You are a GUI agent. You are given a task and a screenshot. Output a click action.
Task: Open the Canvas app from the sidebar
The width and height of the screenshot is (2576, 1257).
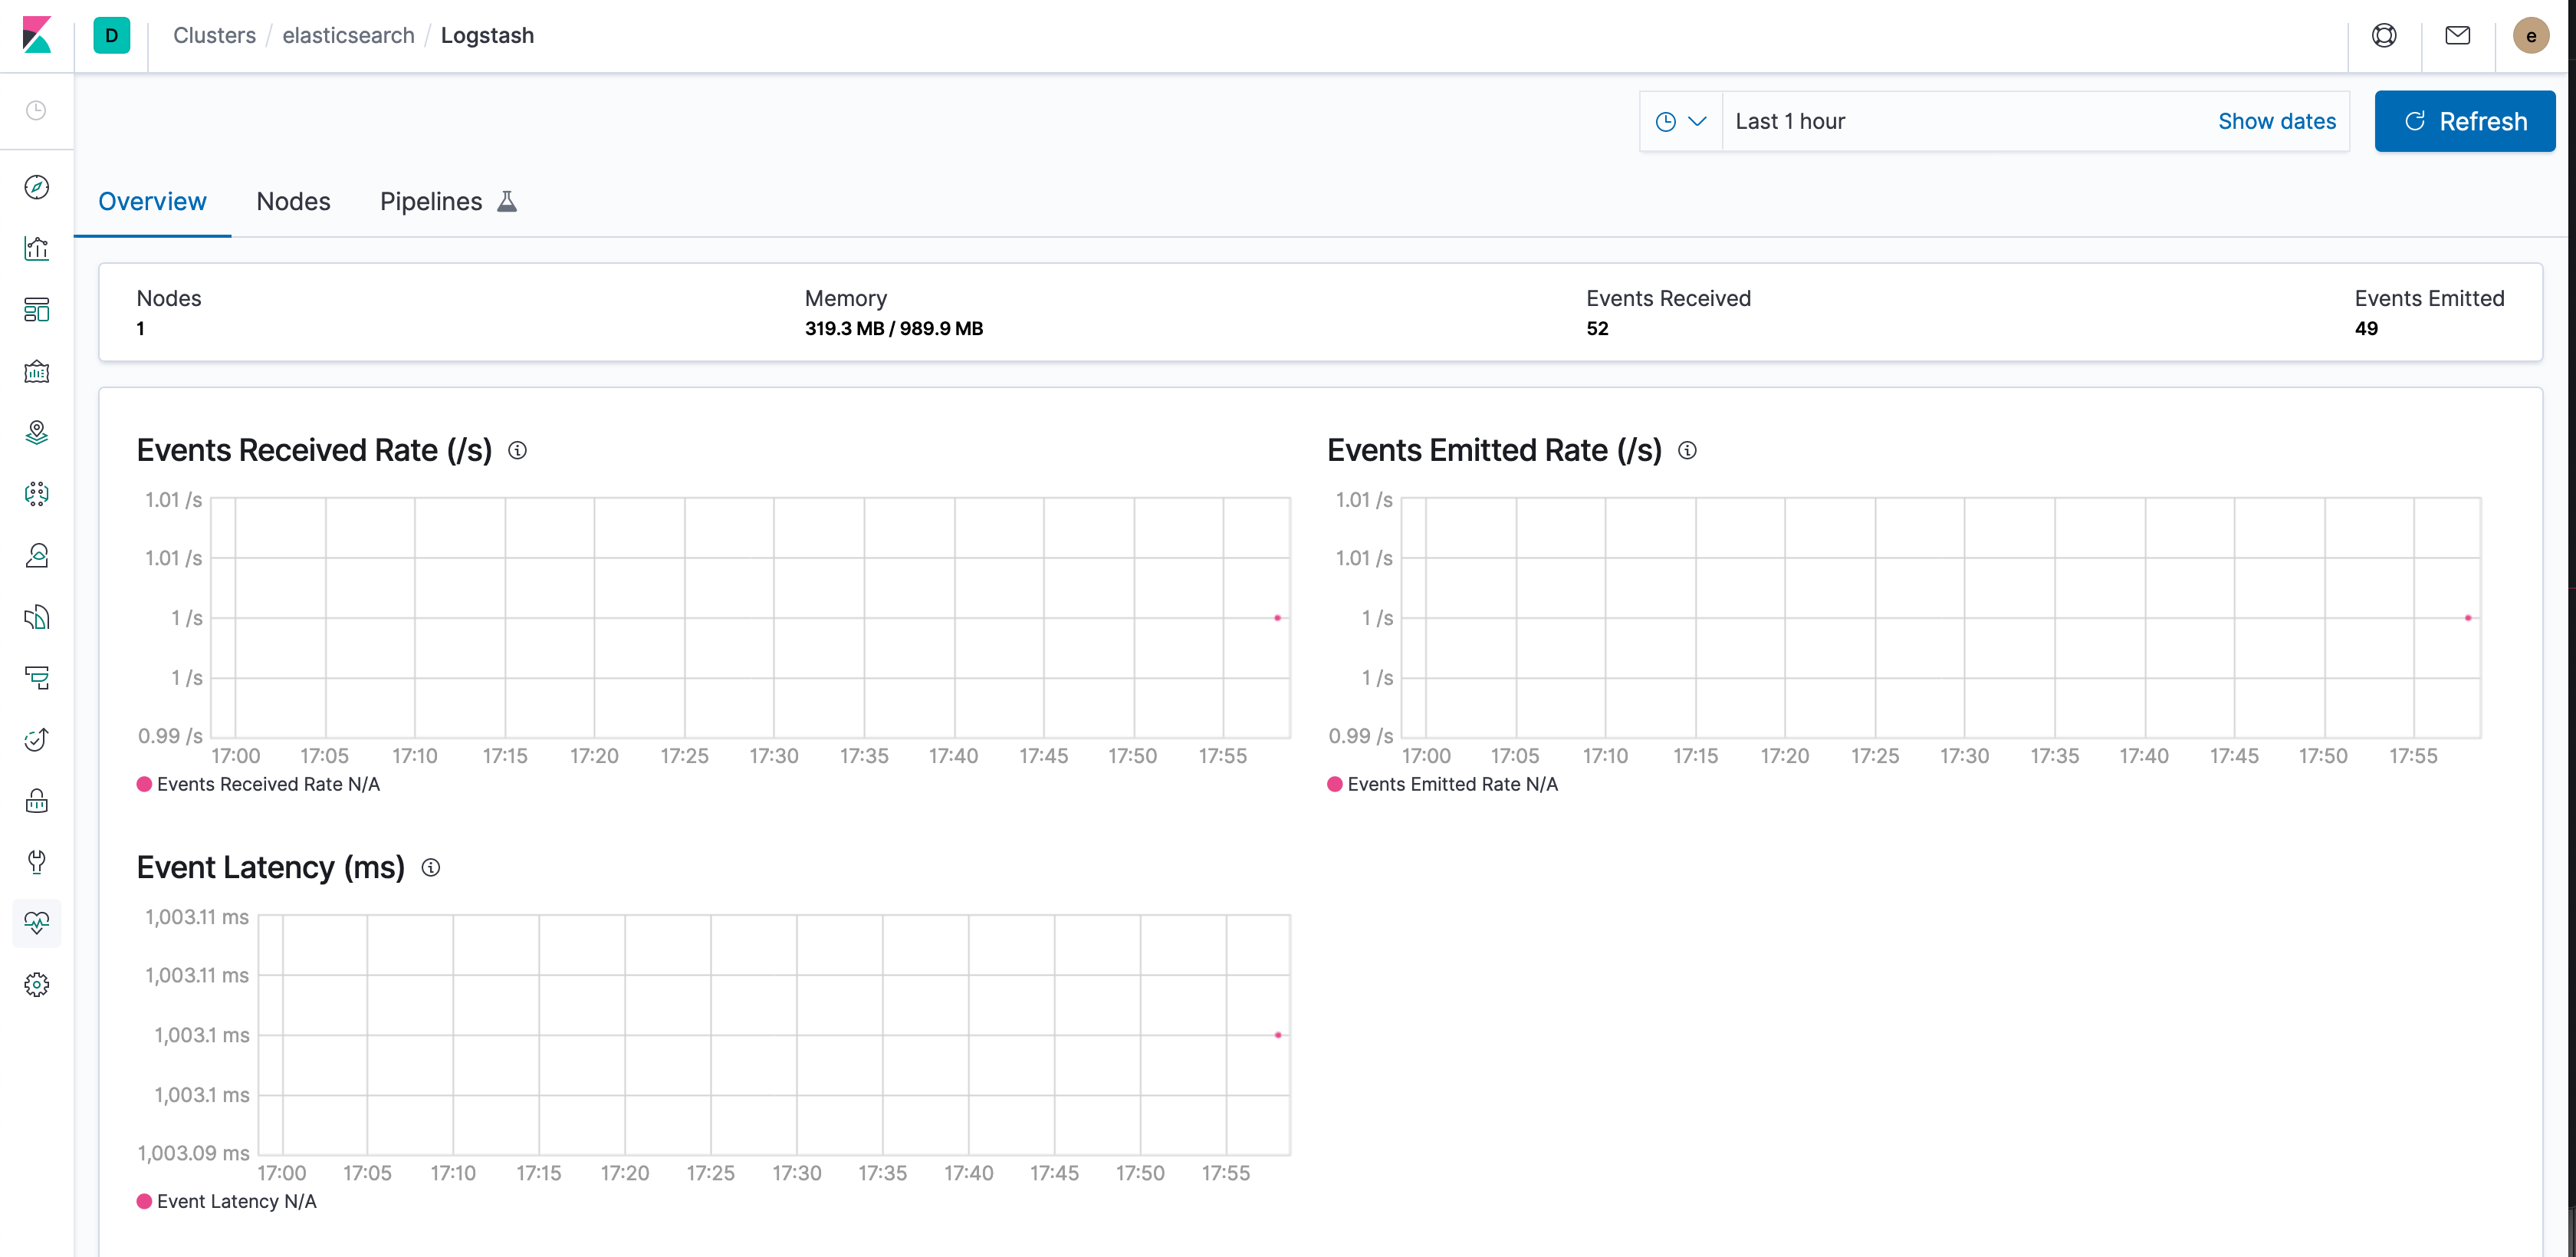(x=36, y=371)
